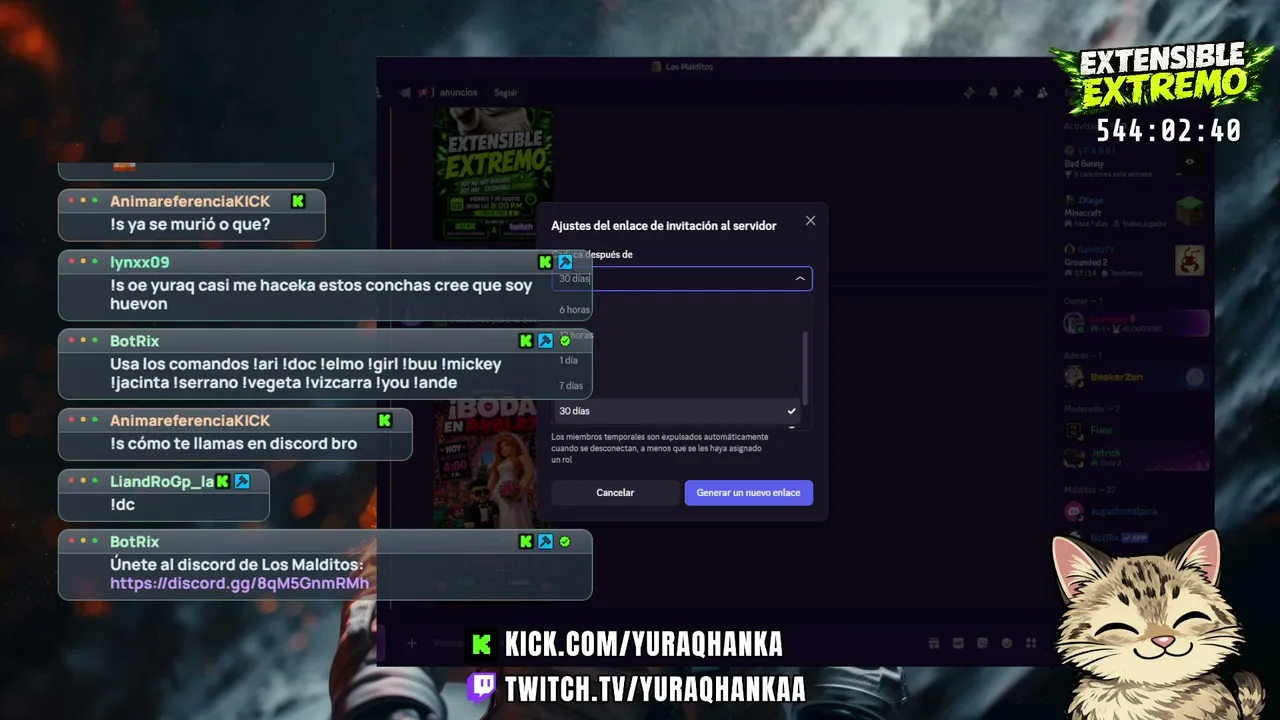
Task: Click the Owner member's avatar
Action: (x=1074, y=323)
